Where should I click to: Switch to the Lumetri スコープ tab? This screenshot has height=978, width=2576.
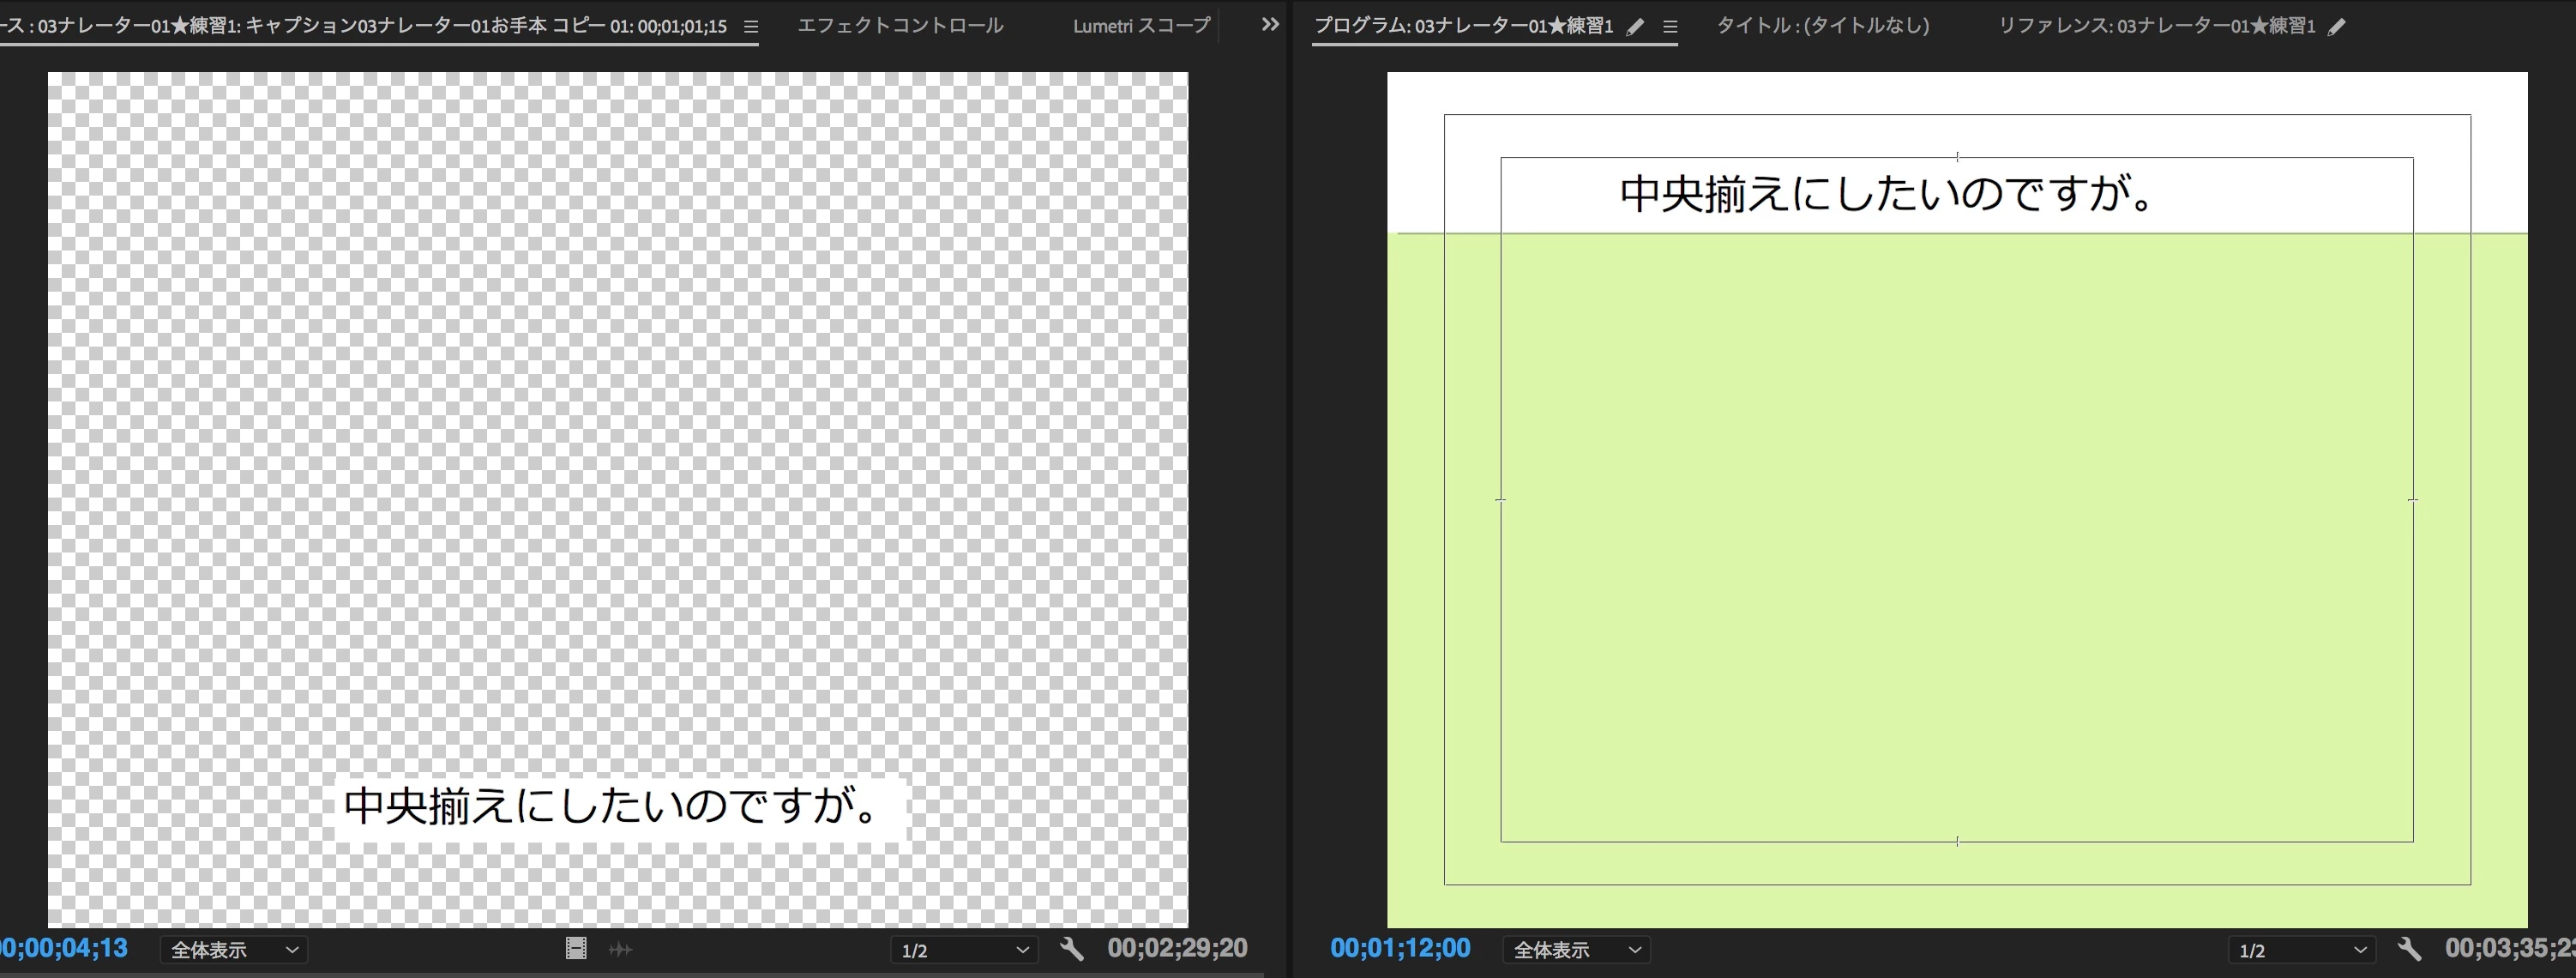[1141, 26]
